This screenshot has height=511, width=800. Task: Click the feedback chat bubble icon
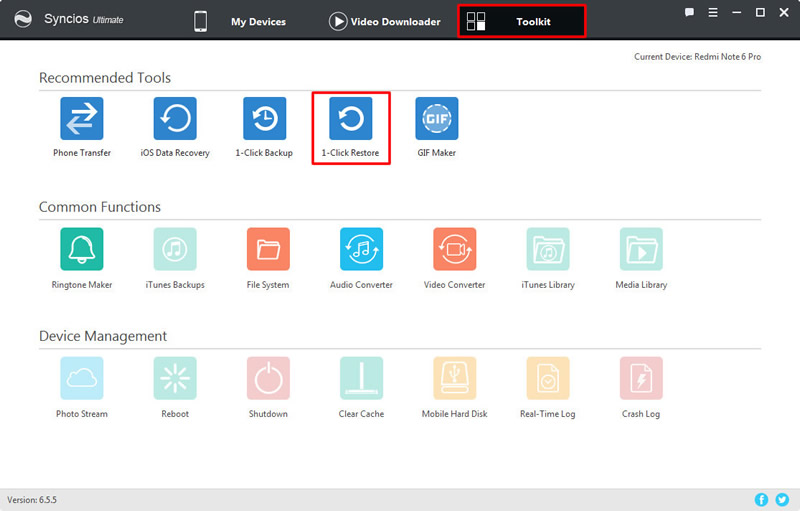pyautogui.click(x=689, y=13)
